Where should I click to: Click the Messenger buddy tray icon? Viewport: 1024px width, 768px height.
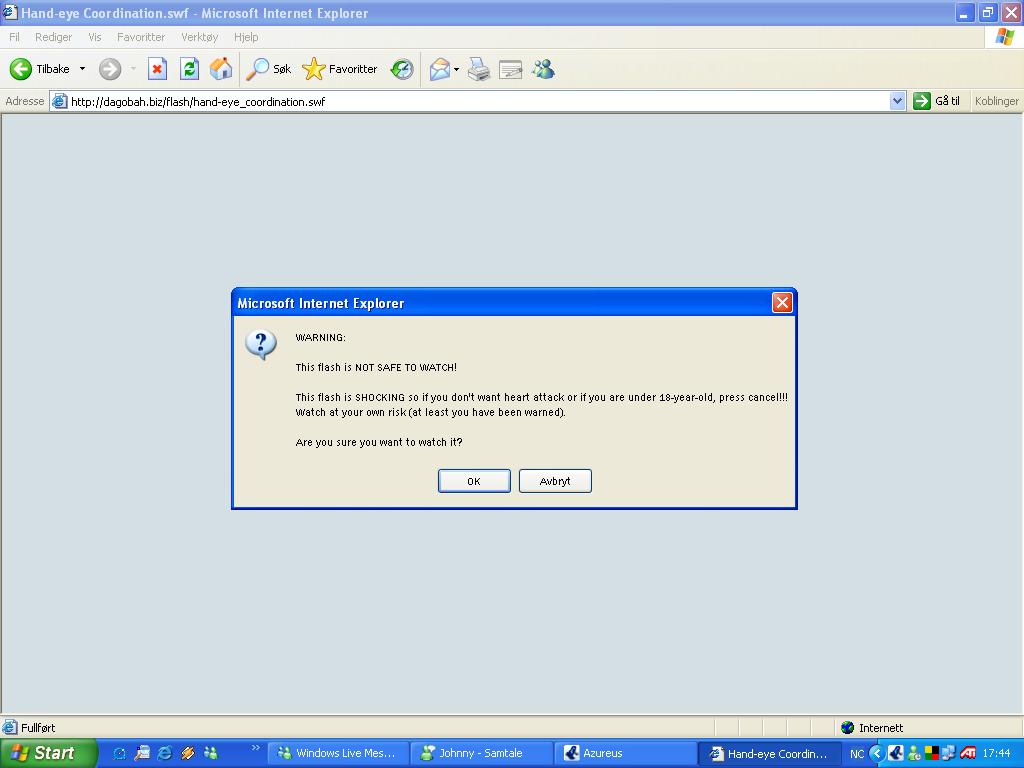[914, 753]
